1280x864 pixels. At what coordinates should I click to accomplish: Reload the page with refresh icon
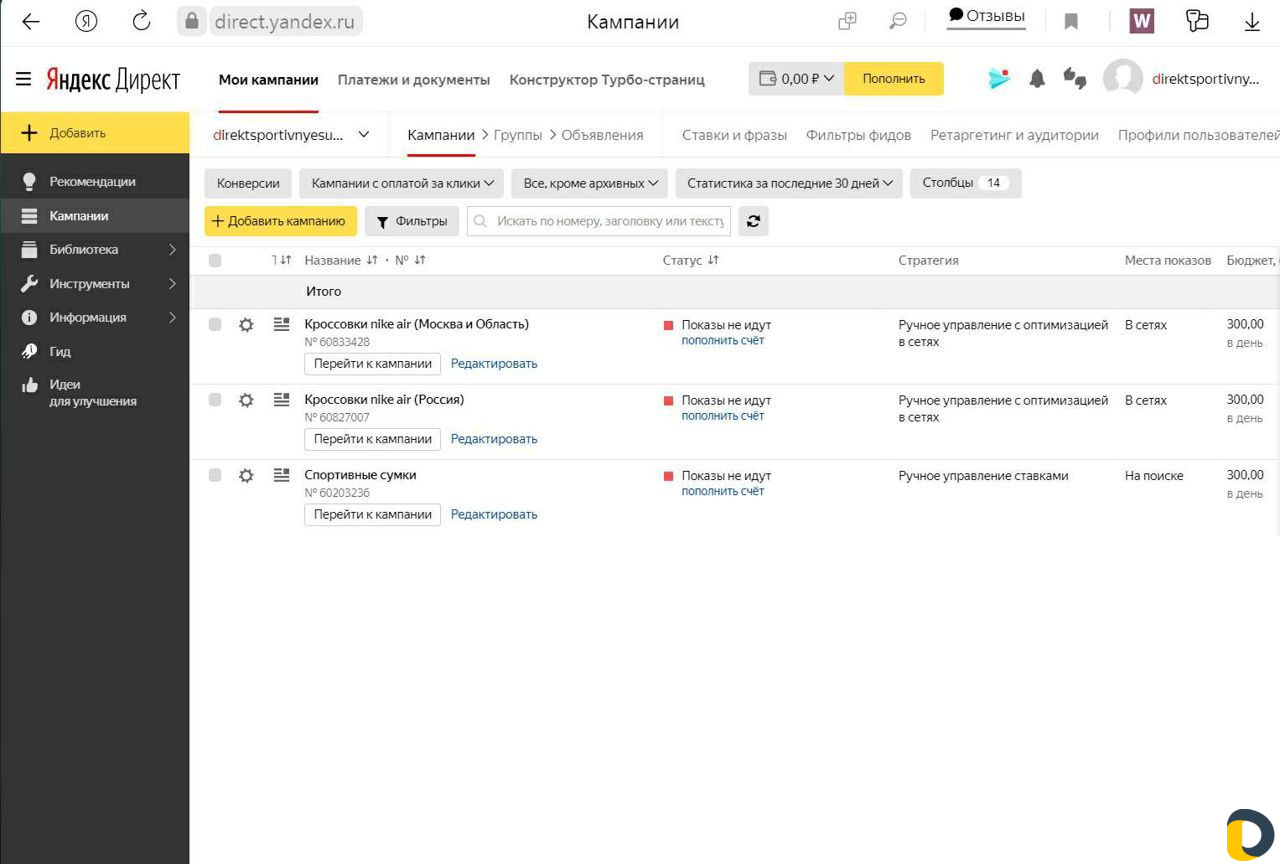[x=141, y=21]
